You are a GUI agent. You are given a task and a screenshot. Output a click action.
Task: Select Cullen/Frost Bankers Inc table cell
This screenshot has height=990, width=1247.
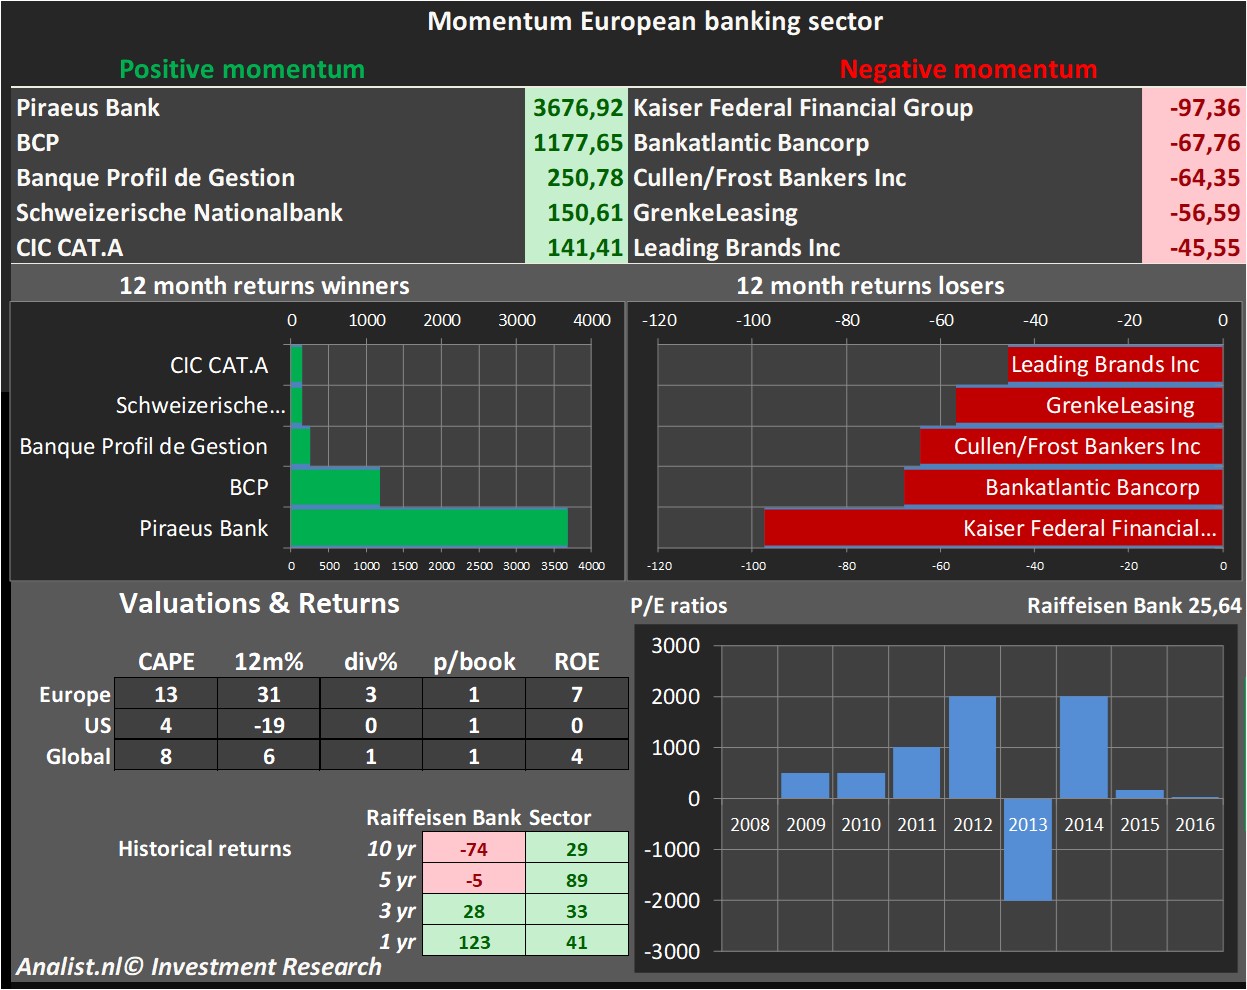click(x=885, y=177)
